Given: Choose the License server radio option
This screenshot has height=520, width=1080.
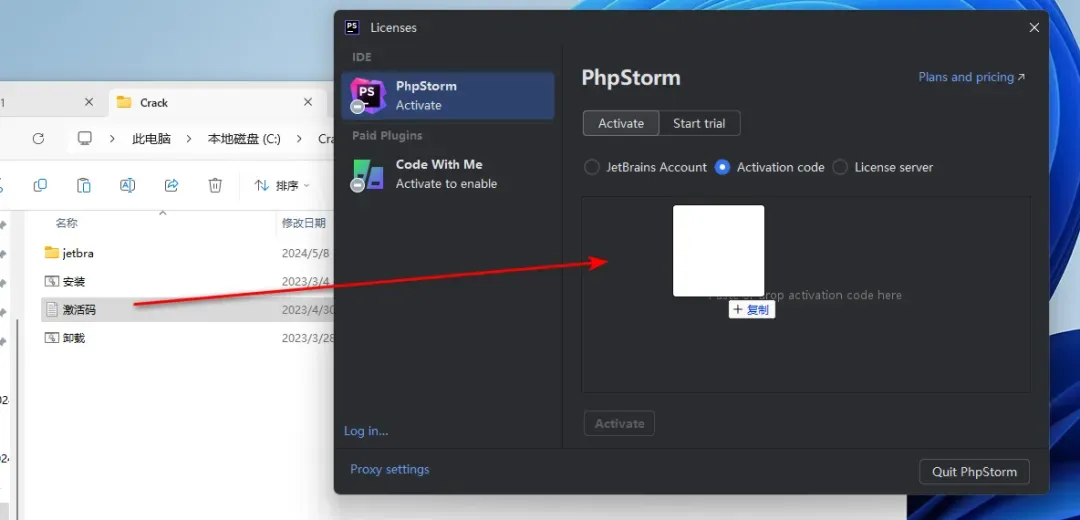Looking at the screenshot, I should pyautogui.click(x=882, y=167).
